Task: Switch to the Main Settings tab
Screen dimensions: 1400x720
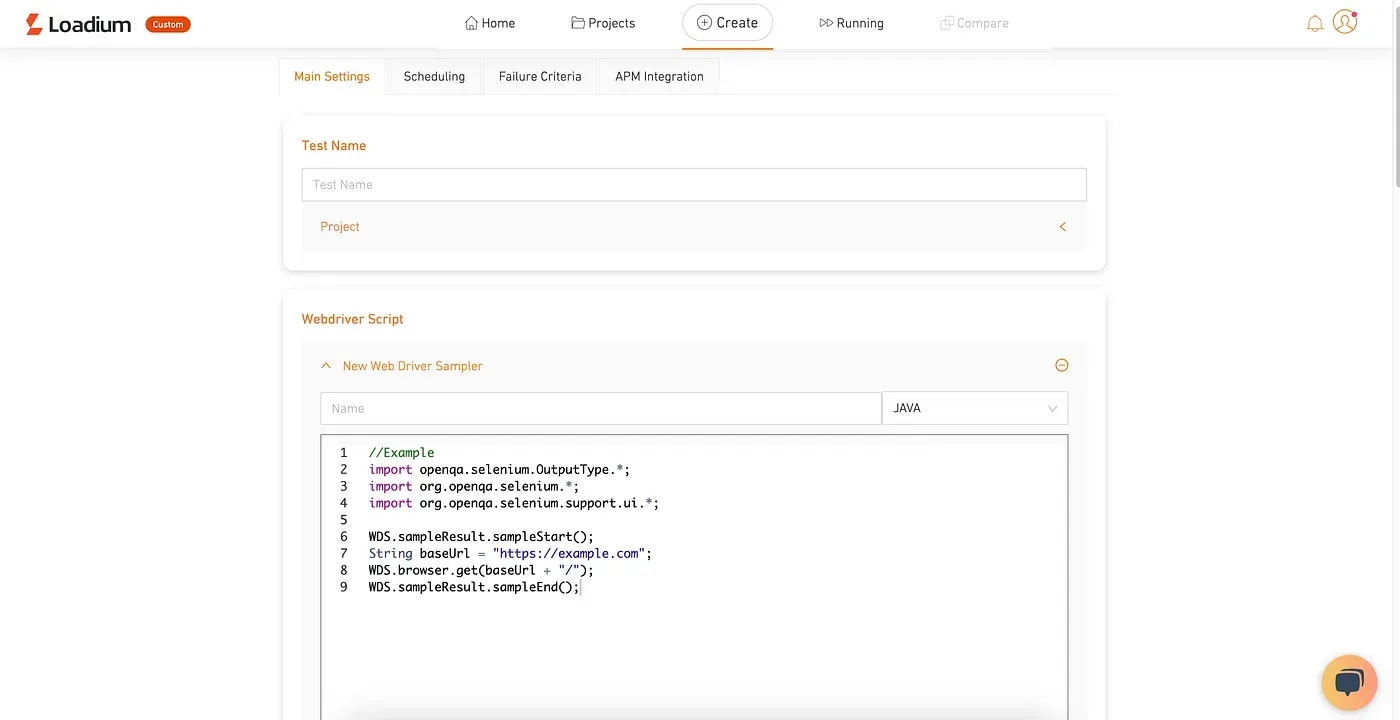Action: [x=332, y=77]
